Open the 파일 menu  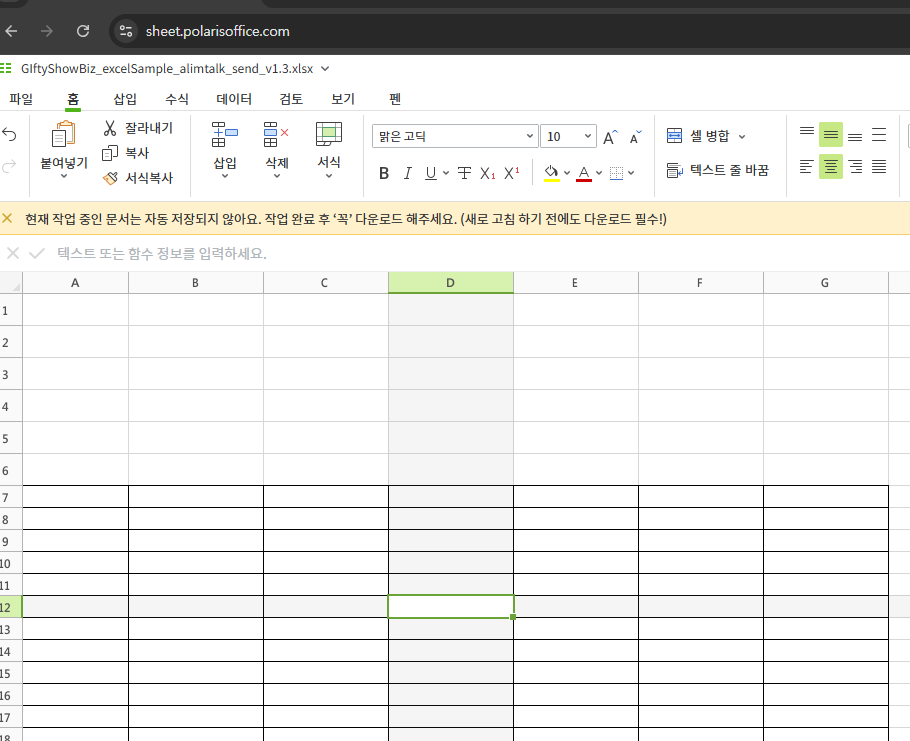21,99
